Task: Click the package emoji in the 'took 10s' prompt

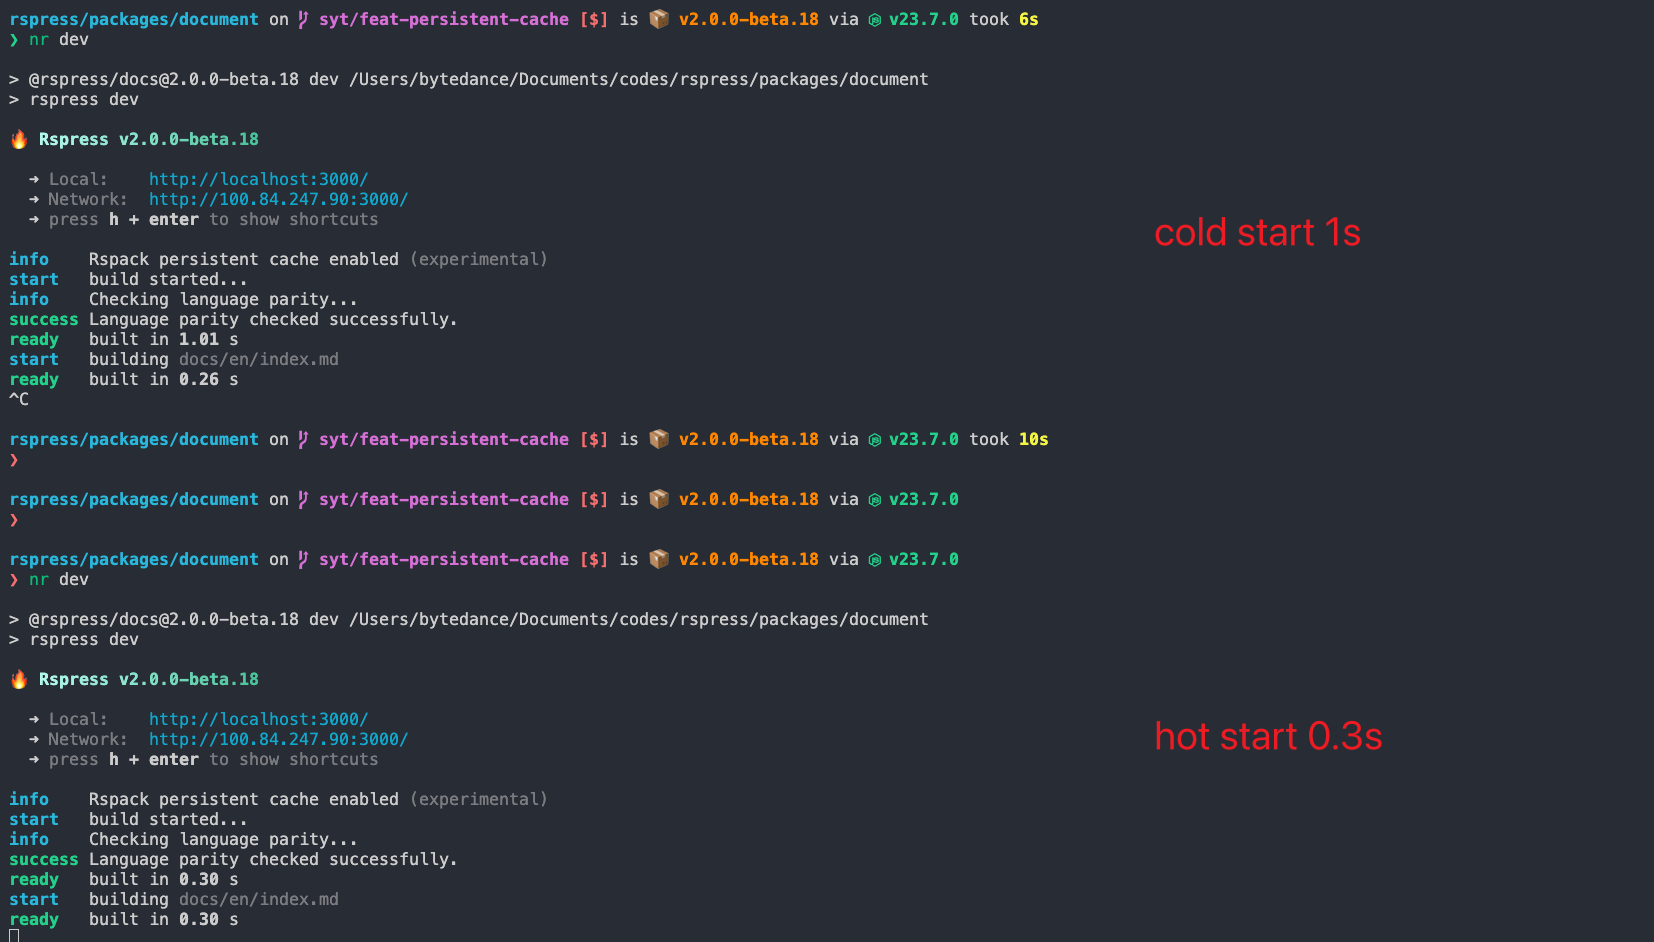Action: click(x=659, y=439)
